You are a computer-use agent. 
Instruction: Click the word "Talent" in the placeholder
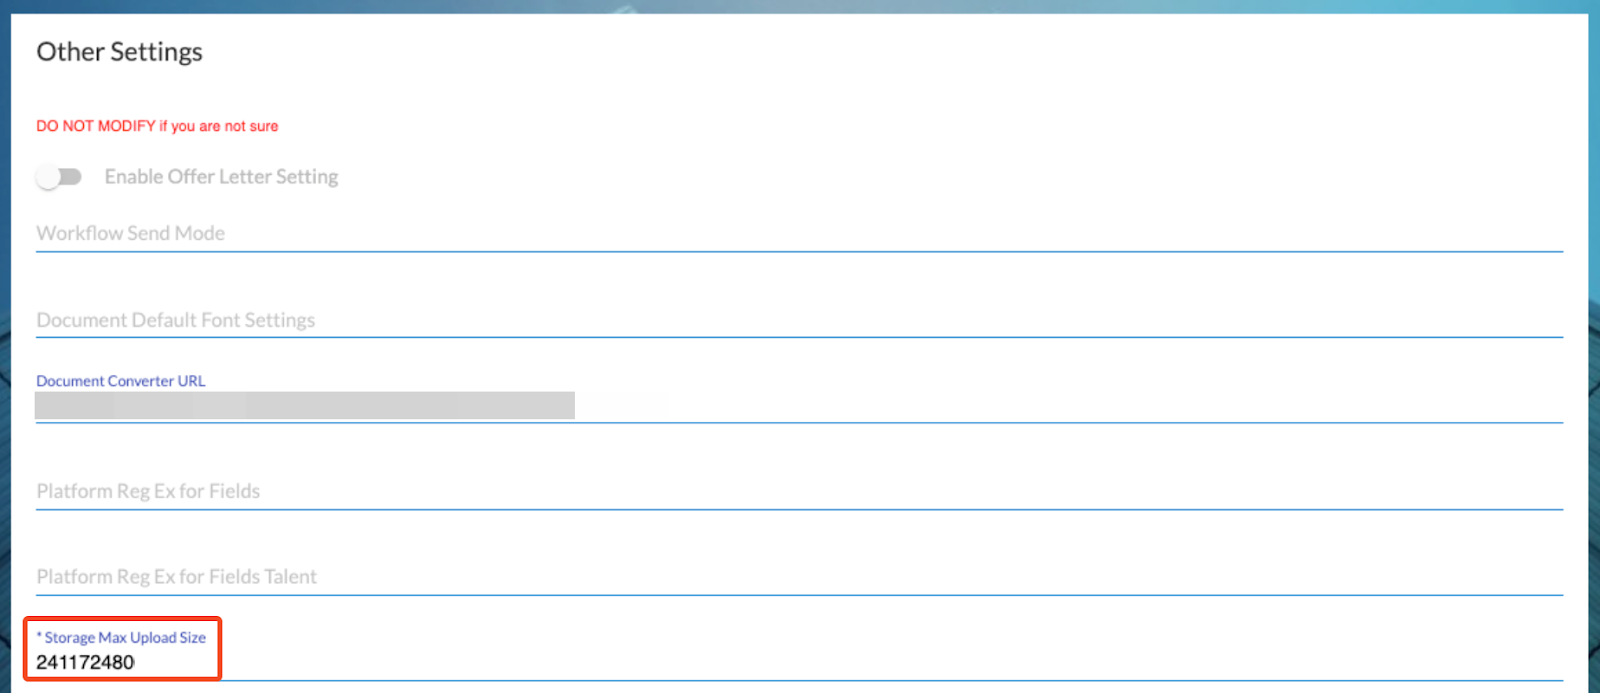pyautogui.click(x=290, y=577)
